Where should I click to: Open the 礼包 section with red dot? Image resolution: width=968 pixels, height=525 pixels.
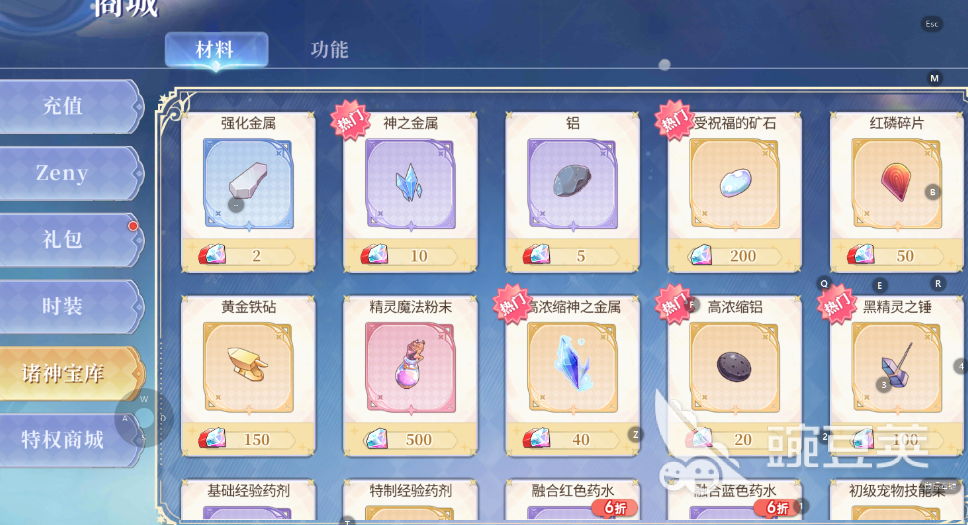point(69,240)
